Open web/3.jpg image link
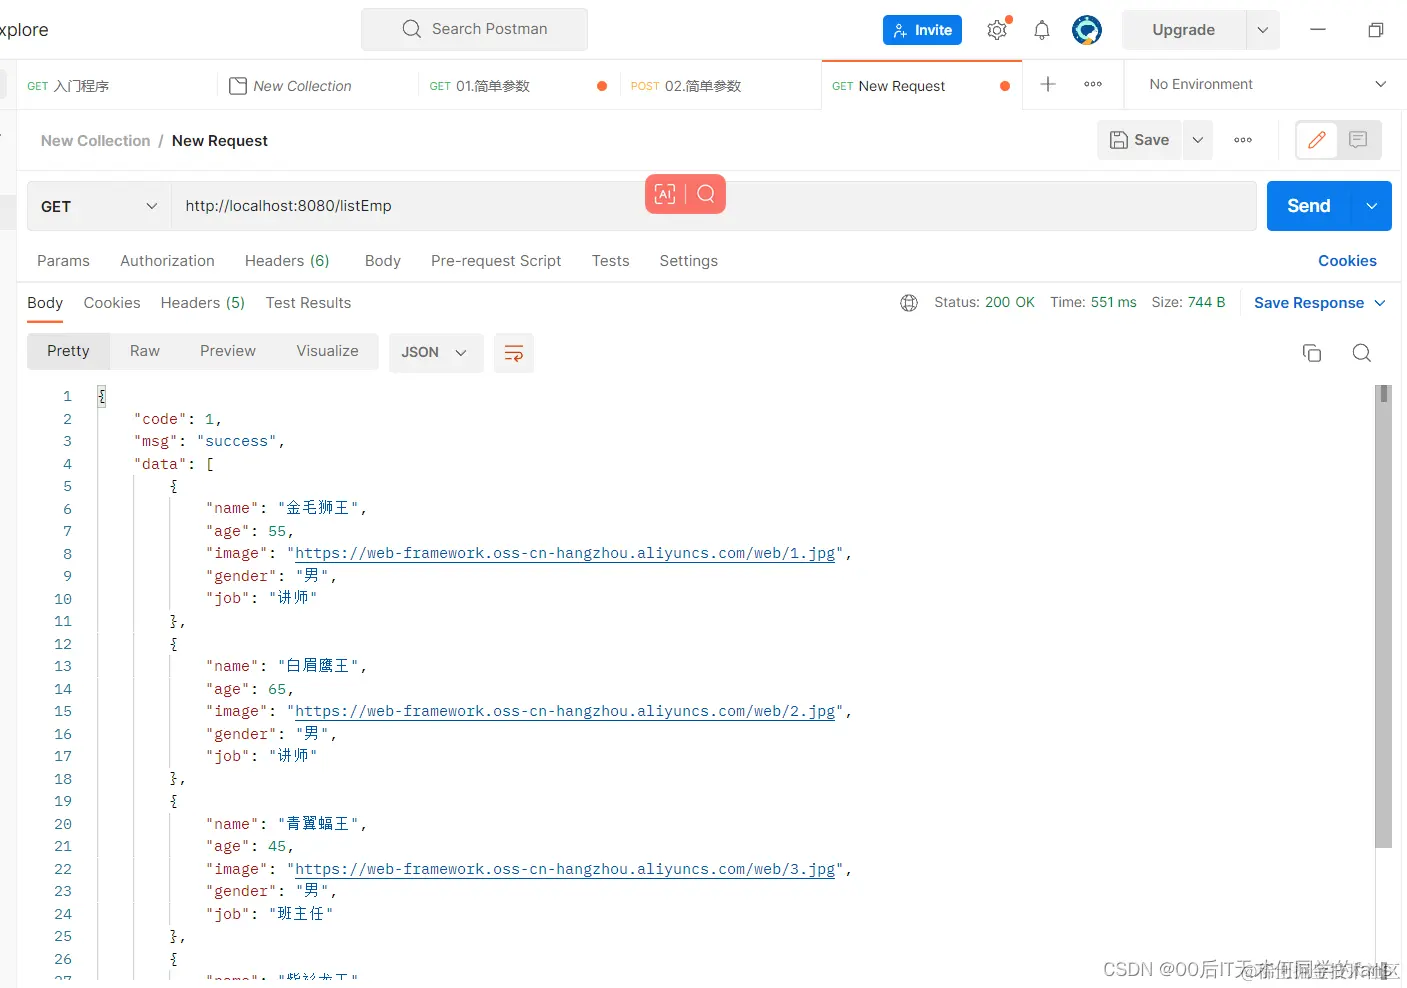Image resolution: width=1407 pixels, height=988 pixels. 565,869
